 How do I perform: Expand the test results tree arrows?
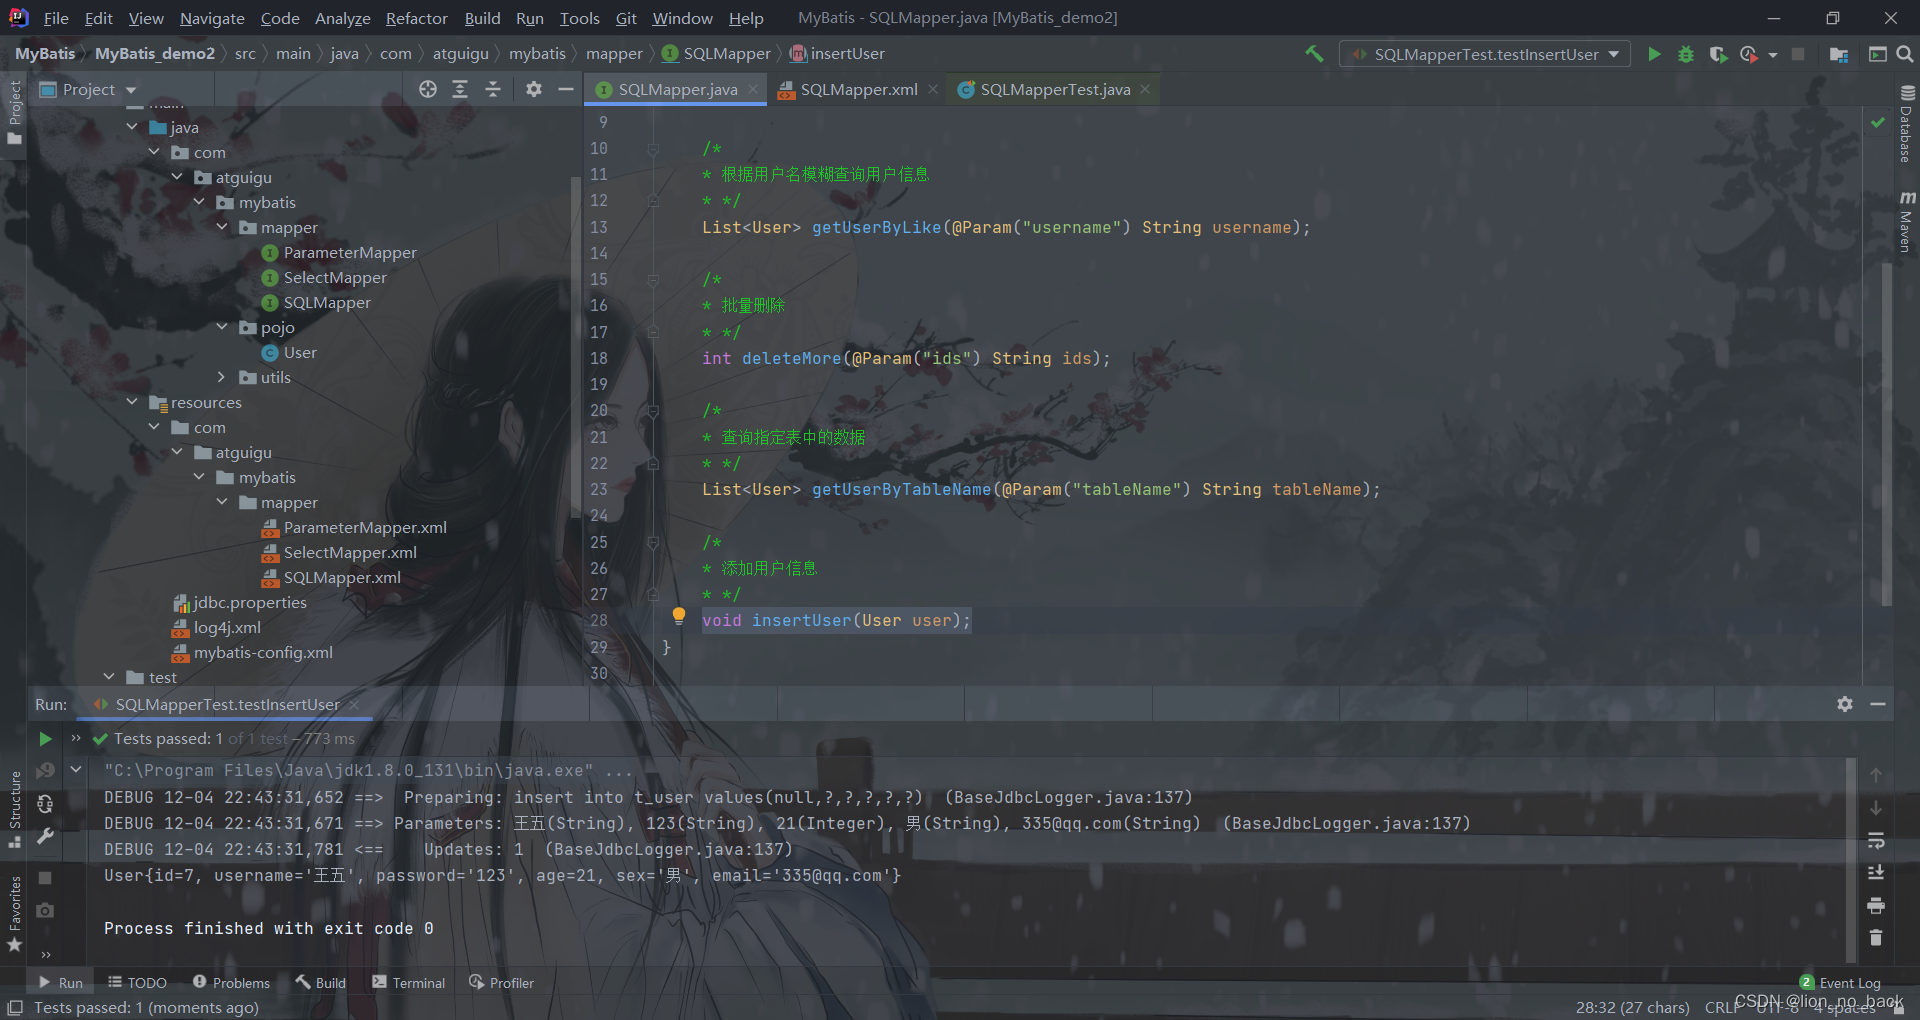click(x=76, y=739)
